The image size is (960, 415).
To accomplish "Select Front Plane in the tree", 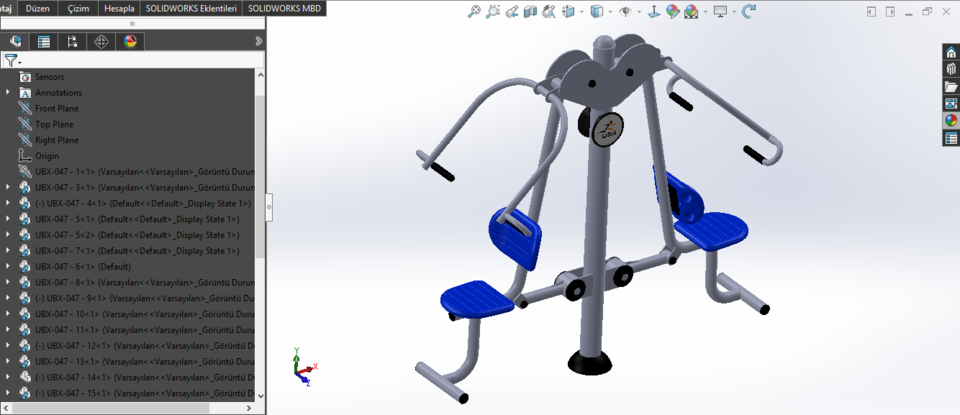I will pyautogui.click(x=56, y=108).
